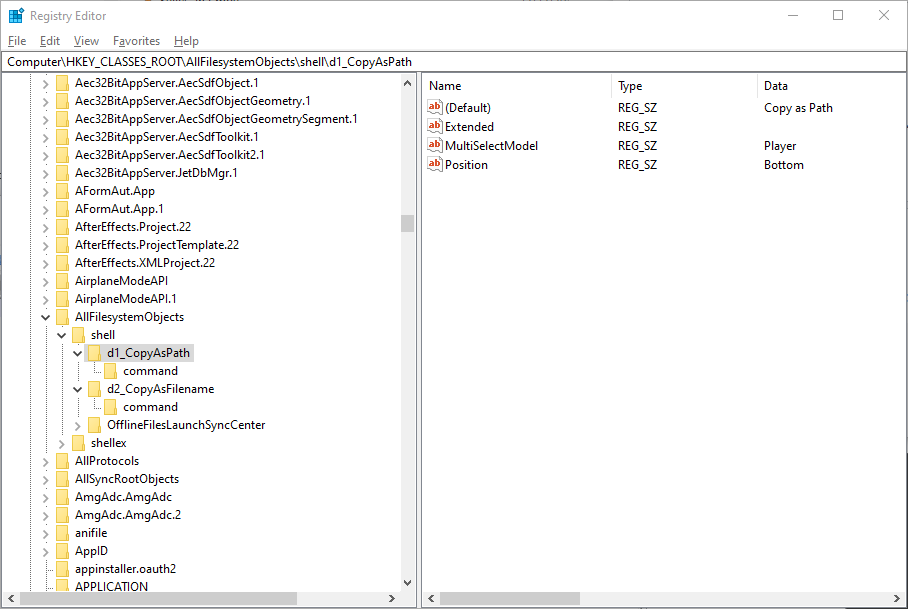This screenshot has width=908, height=609.
Task: Click folder icon of command under d2_CopyAsFilename
Action: [x=111, y=407]
